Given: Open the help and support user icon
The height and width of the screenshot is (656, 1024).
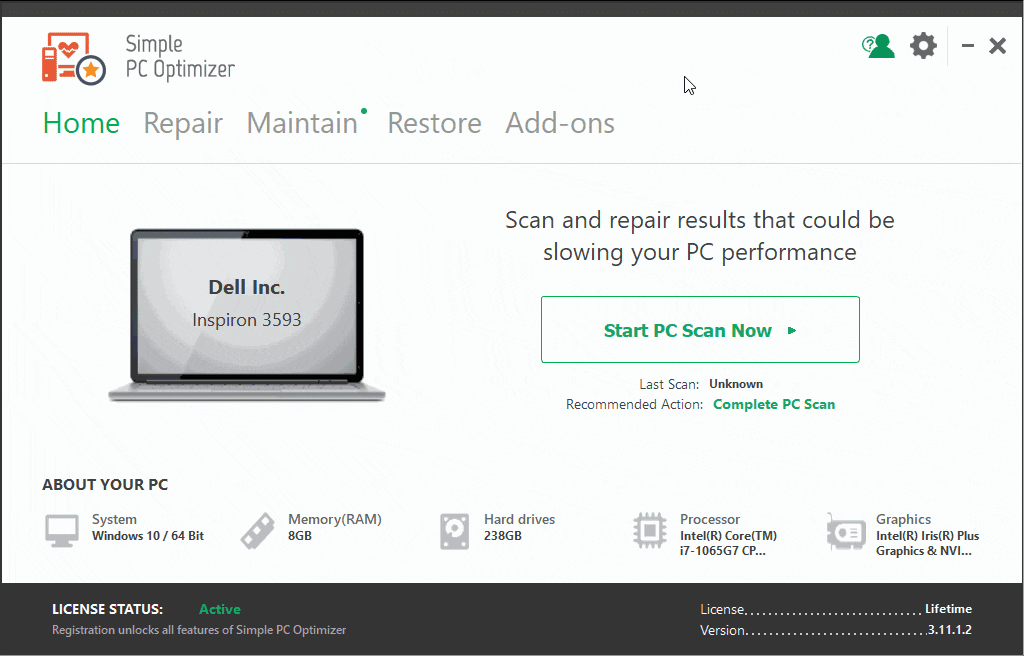Looking at the screenshot, I should coord(878,46).
